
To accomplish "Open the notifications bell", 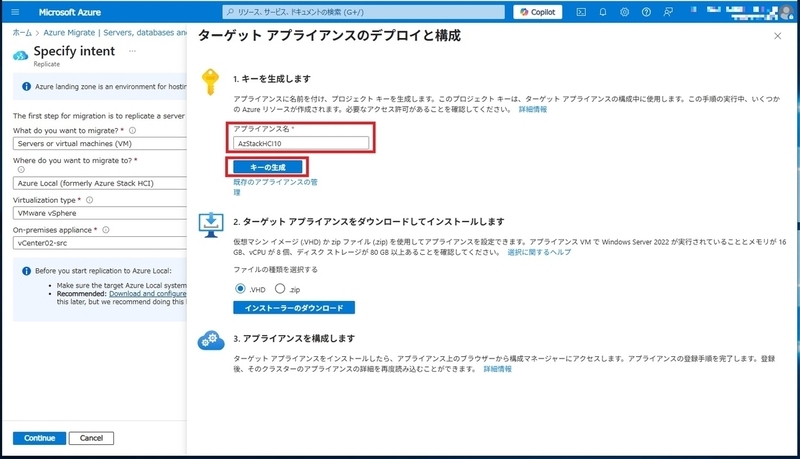I will (x=603, y=12).
